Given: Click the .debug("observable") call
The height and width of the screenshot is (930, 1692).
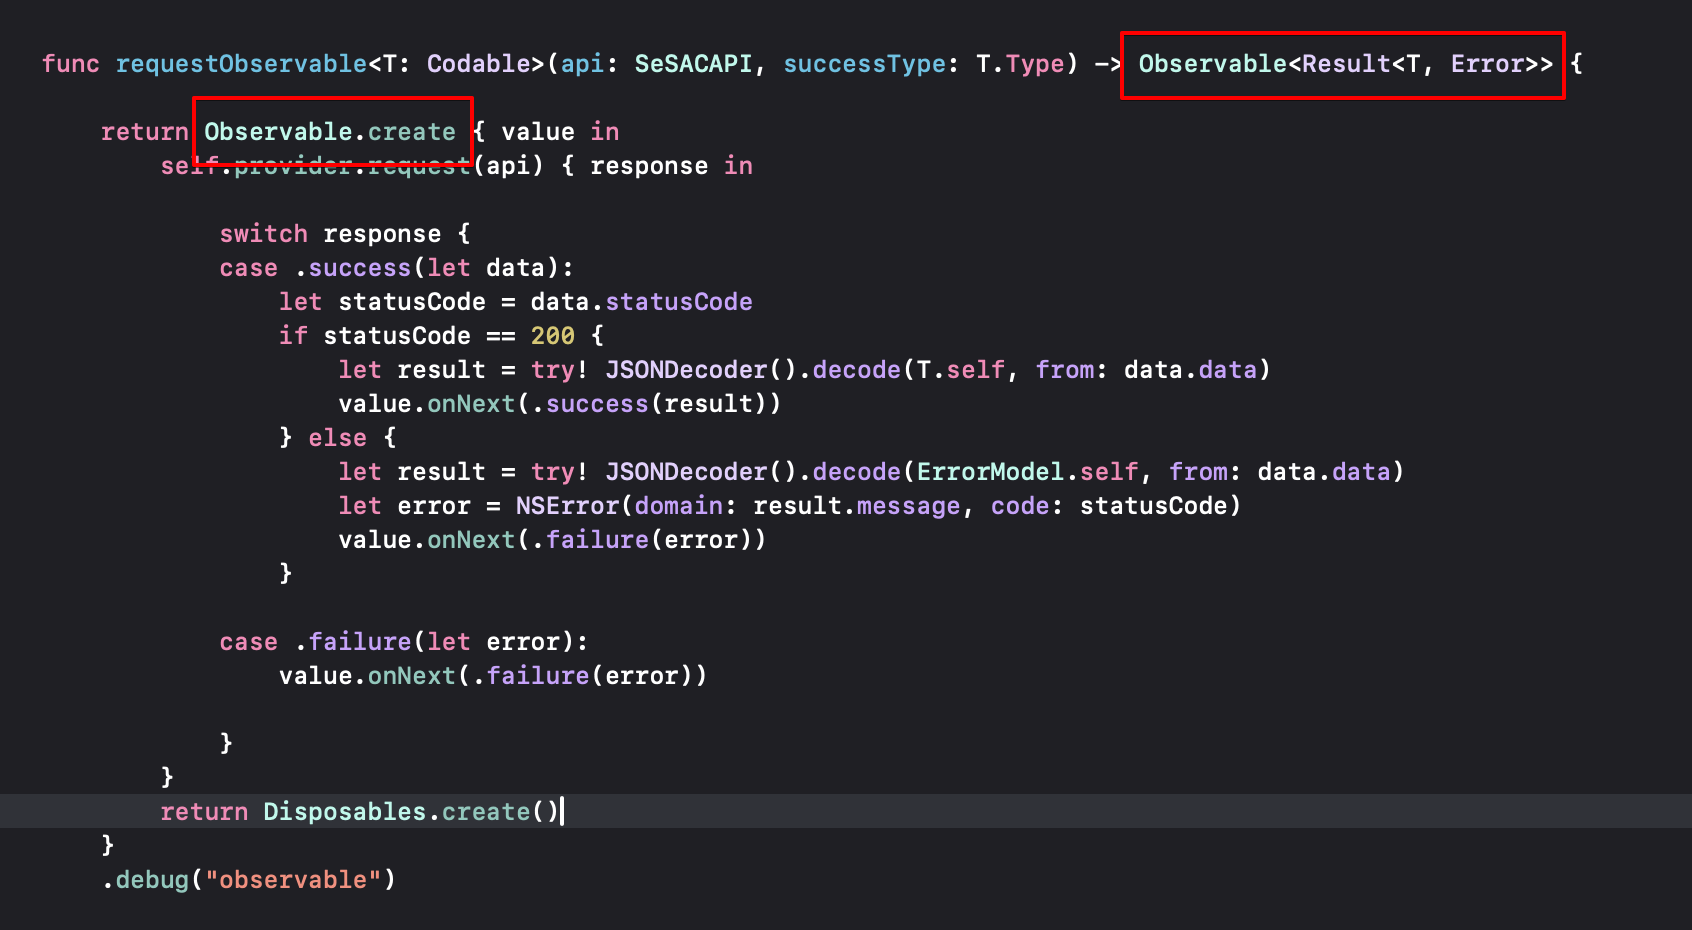Looking at the screenshot, I should pyautogui.click(x=249, y=880).
